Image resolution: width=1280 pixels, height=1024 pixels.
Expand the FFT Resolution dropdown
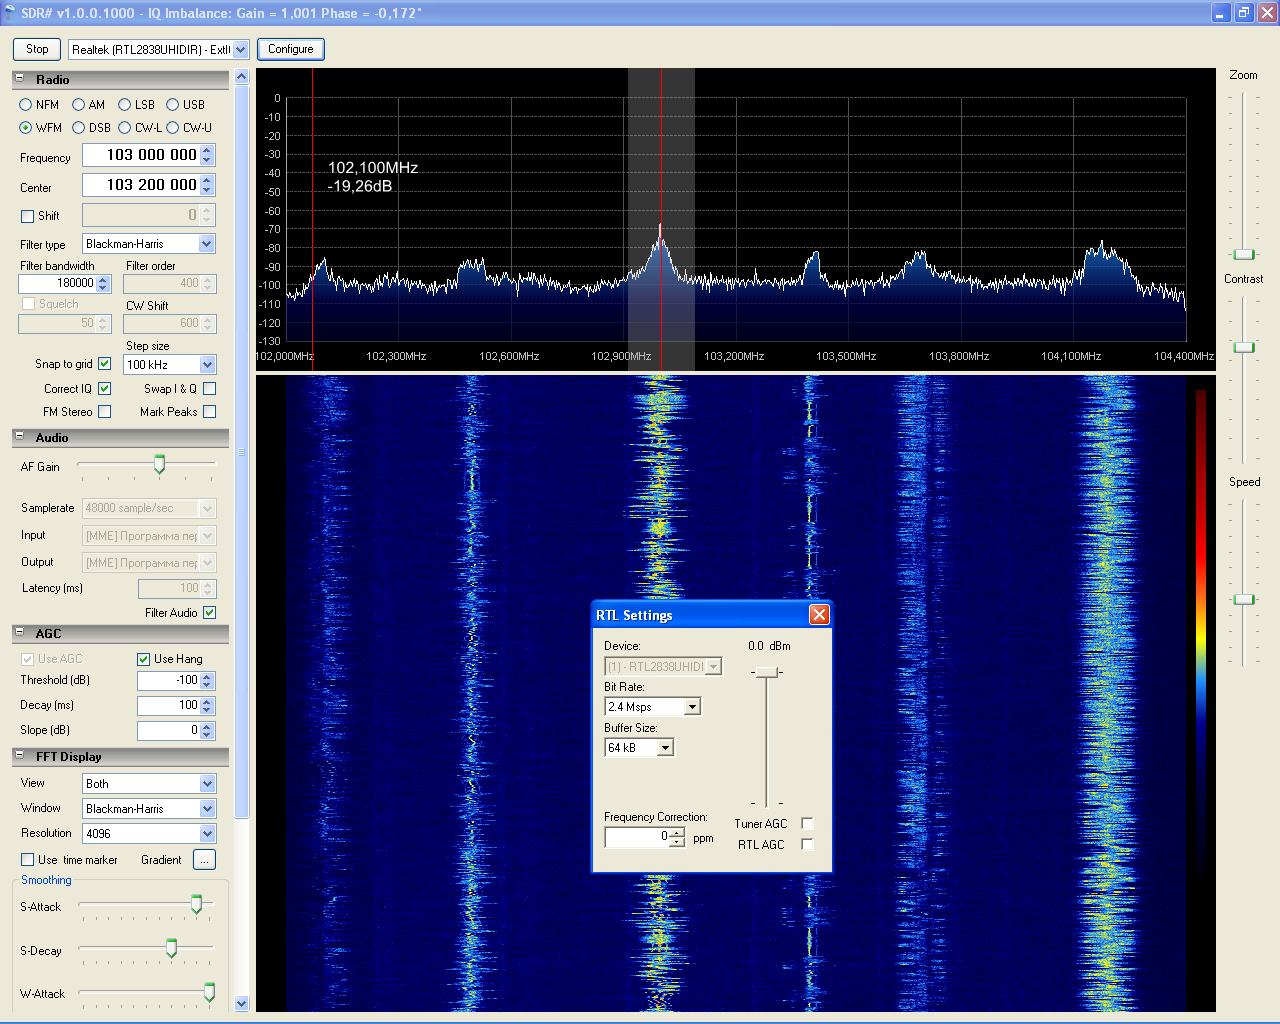(x=207, y=834)
